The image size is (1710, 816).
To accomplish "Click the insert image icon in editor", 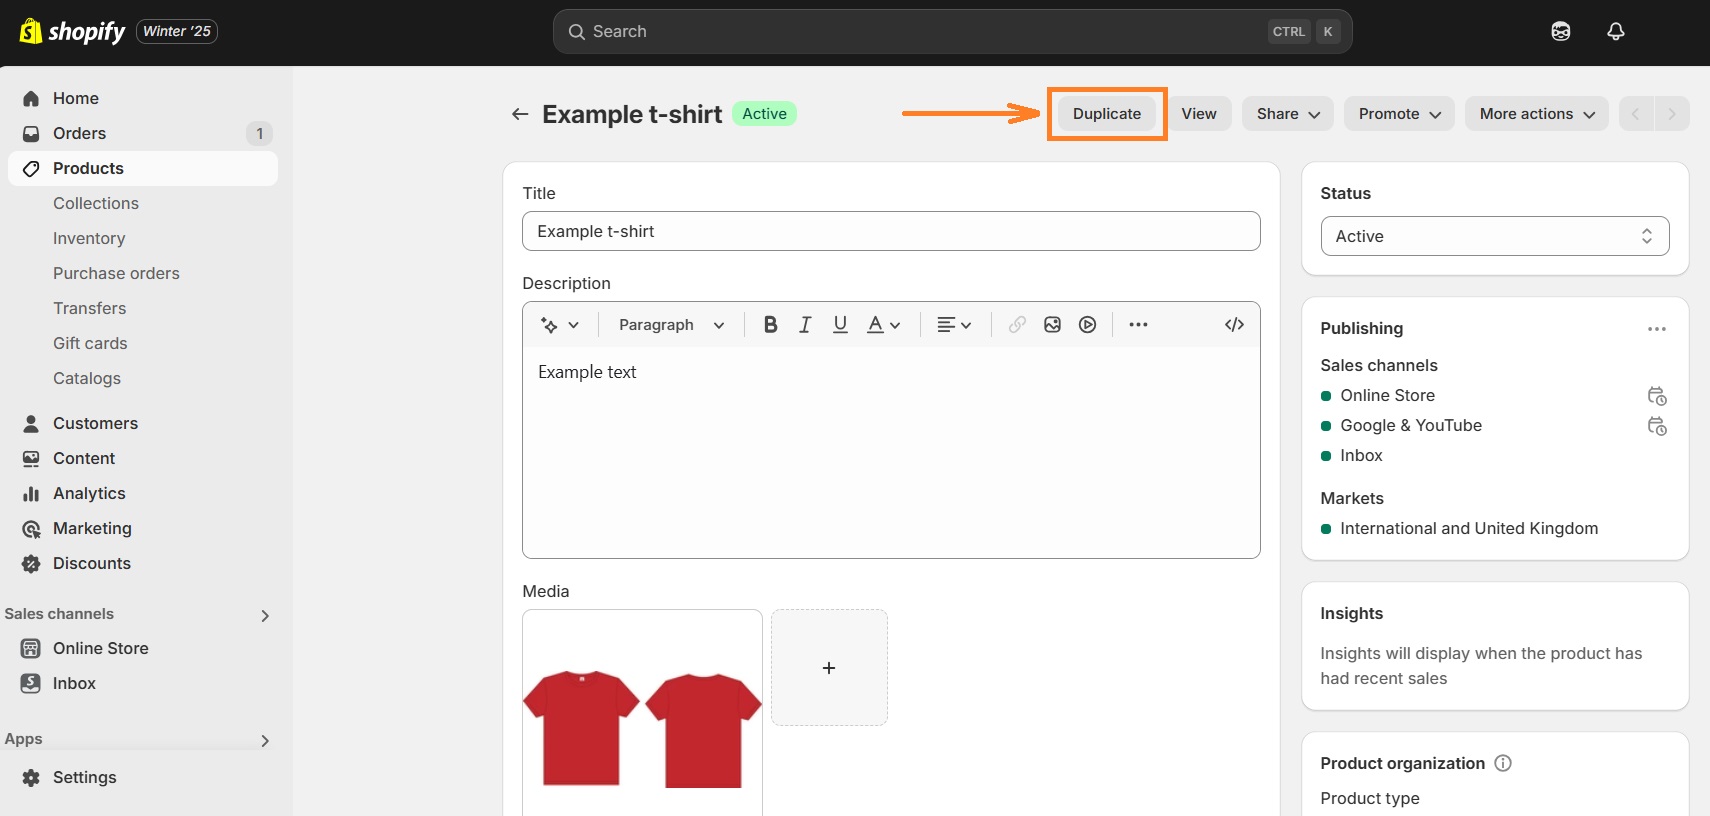I will pos(1052,325).
